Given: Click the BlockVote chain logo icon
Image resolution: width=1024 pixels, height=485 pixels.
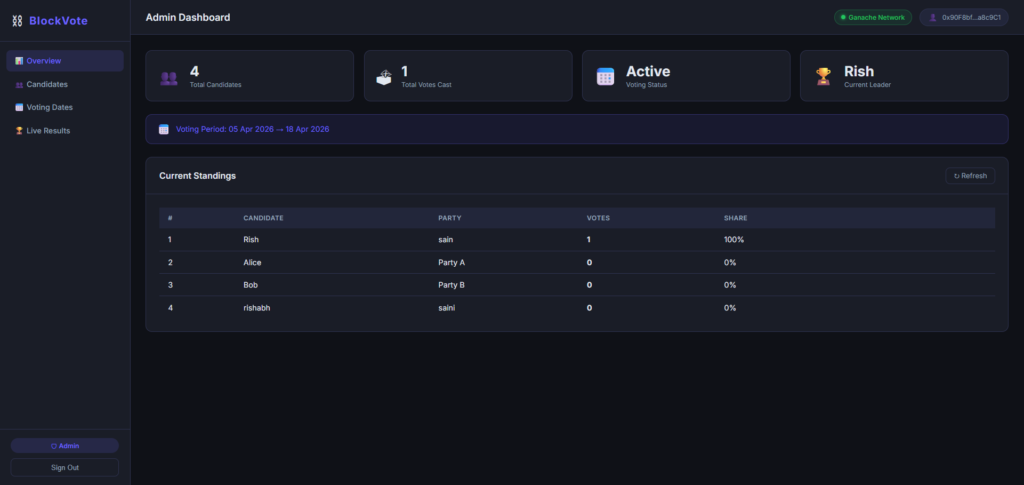Looking at the screenshot, I should (16, 20).
